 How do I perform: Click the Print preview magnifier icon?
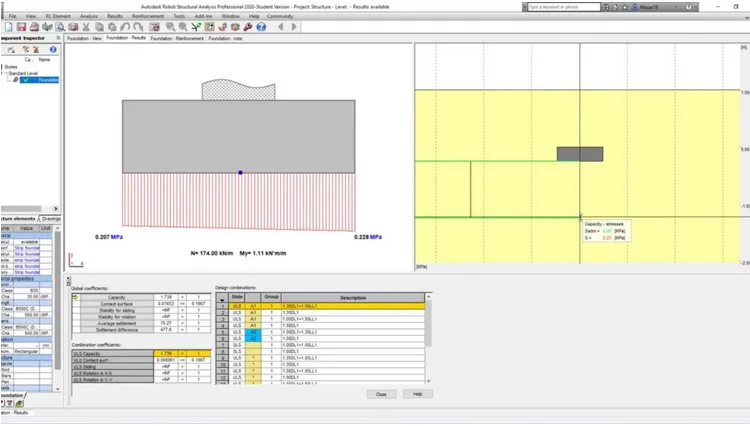(60, 27)
